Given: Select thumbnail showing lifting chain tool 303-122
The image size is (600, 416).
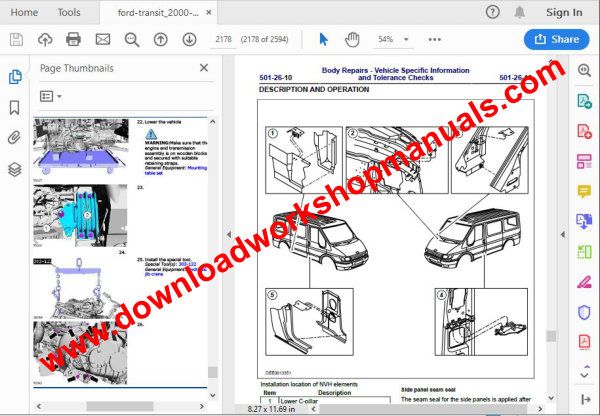Looking at the screenshot, I should pyautogui.click(x=78, y=289).
